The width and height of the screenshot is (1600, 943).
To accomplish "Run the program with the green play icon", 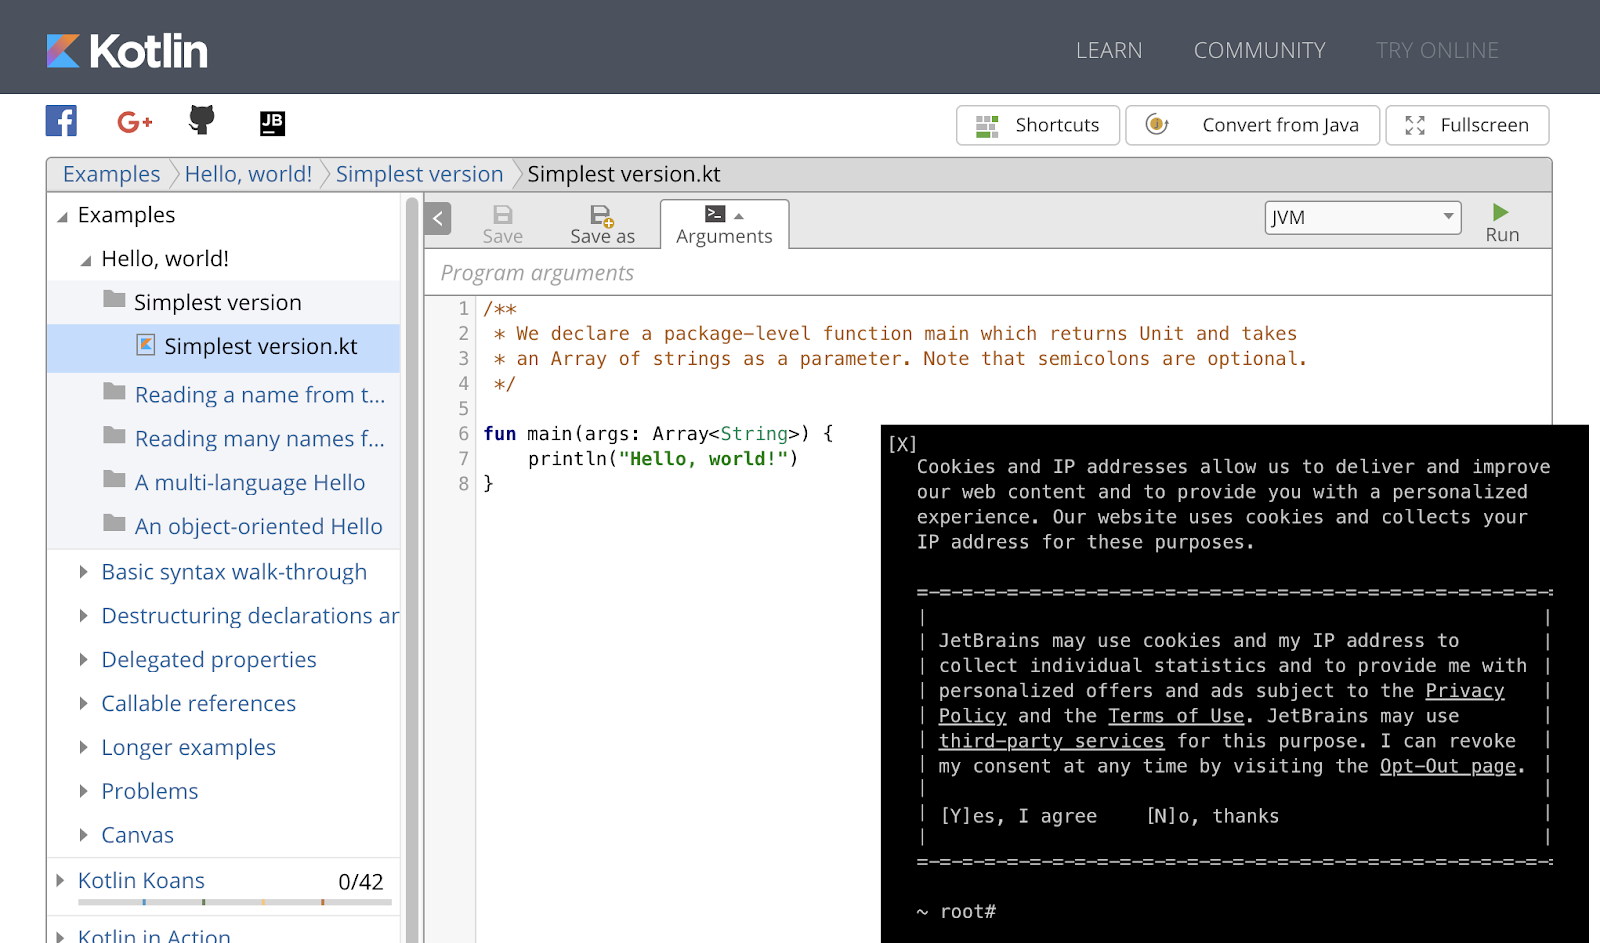I will 1501,213.
